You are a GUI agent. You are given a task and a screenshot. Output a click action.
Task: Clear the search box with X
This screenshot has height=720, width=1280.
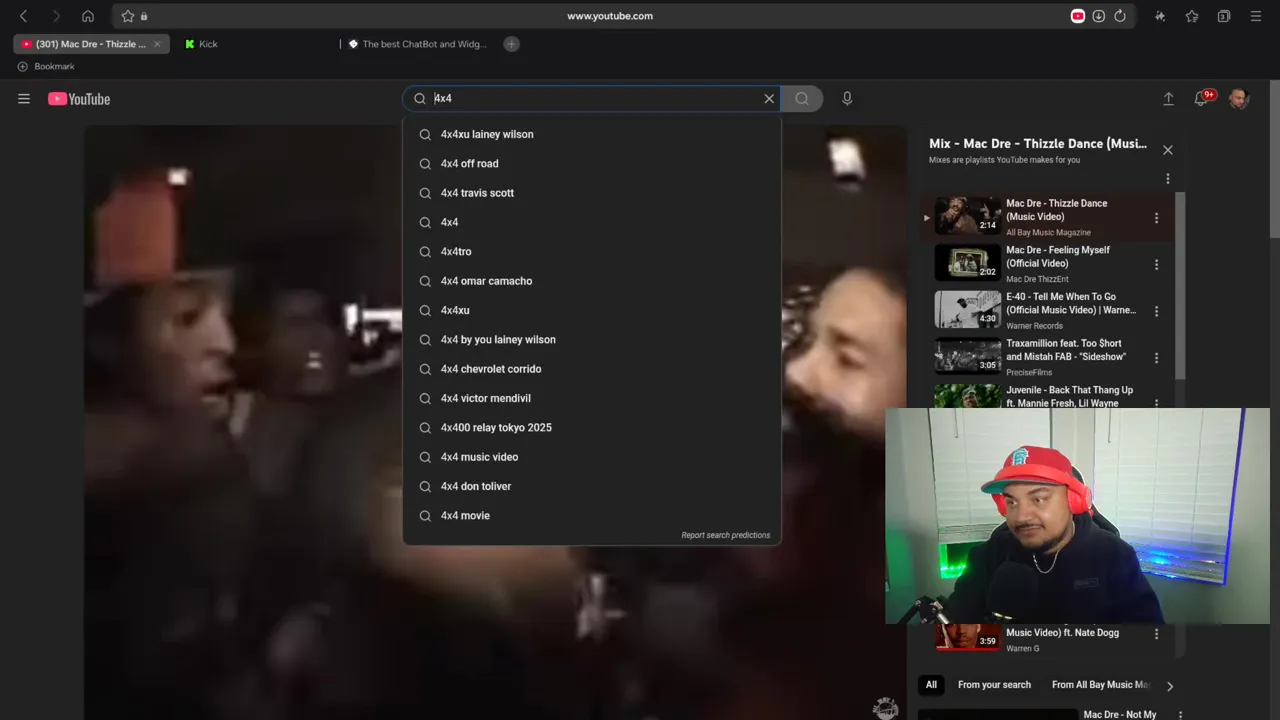tap(769, 99)
